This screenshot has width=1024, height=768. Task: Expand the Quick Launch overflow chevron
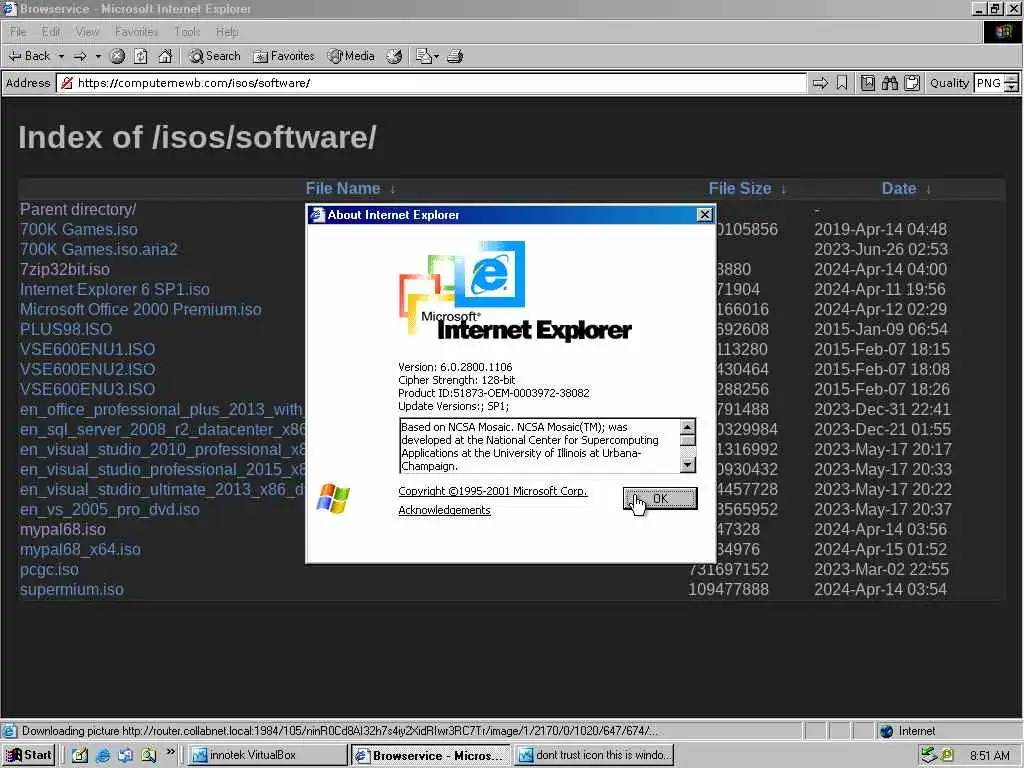coord(170,752)
